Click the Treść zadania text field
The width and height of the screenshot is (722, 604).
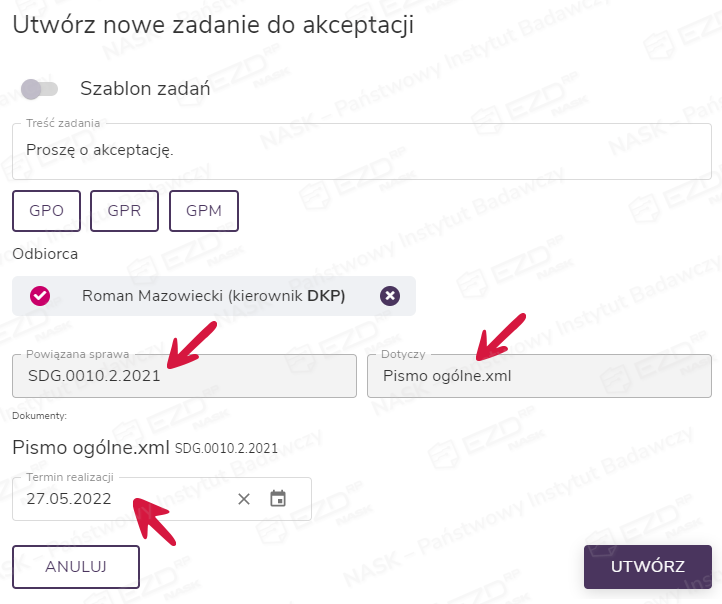tap(361, 152)
